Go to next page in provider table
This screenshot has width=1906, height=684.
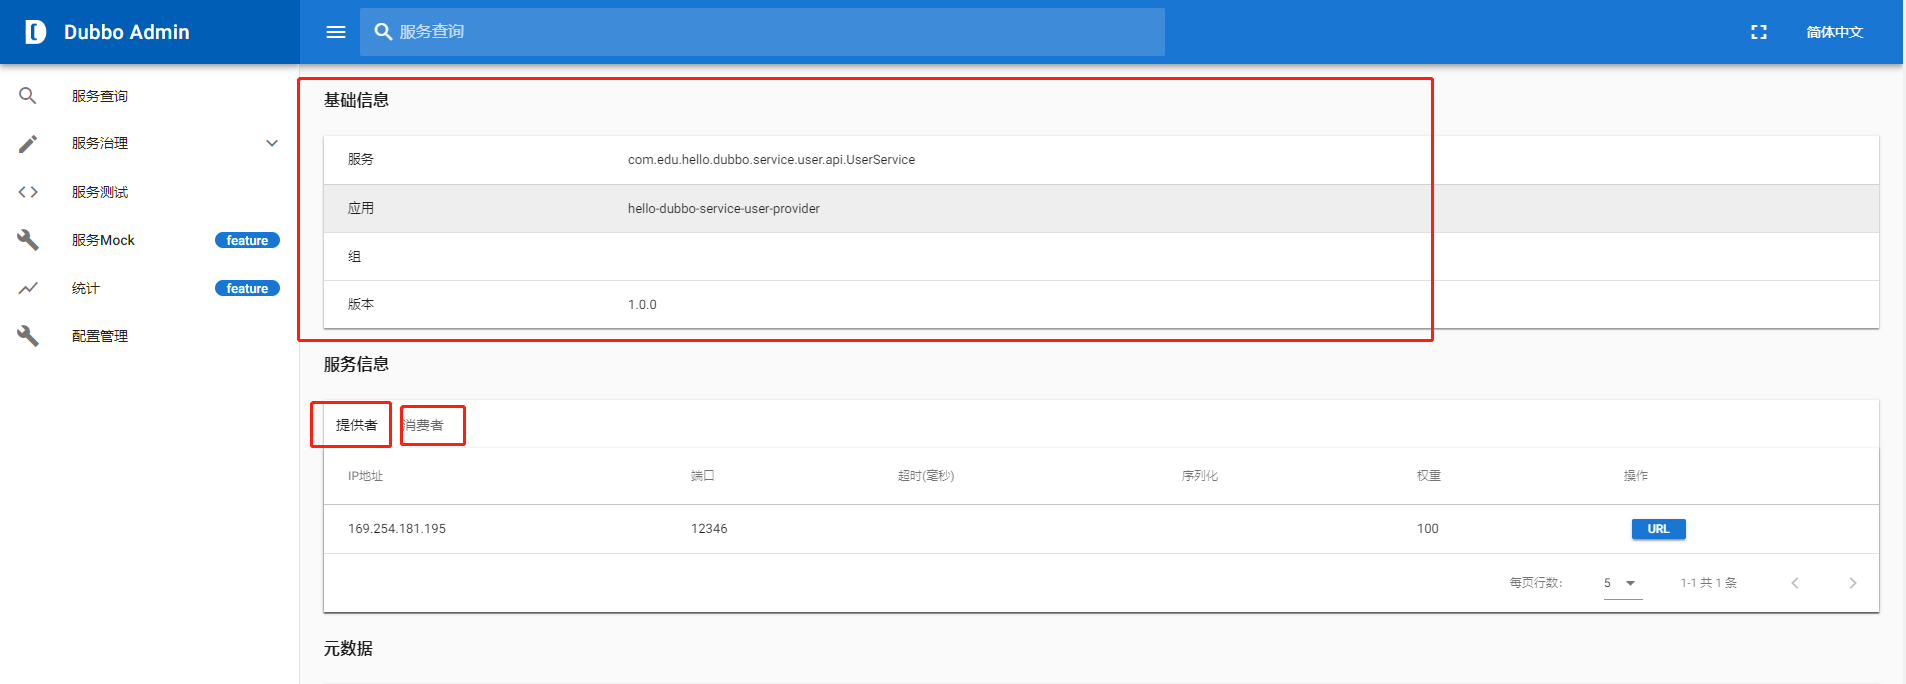click(1853, 583)
